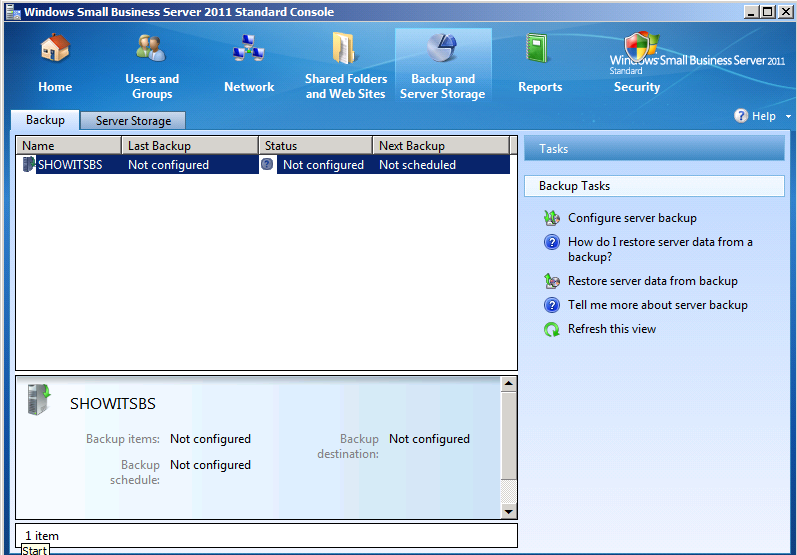Sort by the Next Backup column header

[441, 145]
